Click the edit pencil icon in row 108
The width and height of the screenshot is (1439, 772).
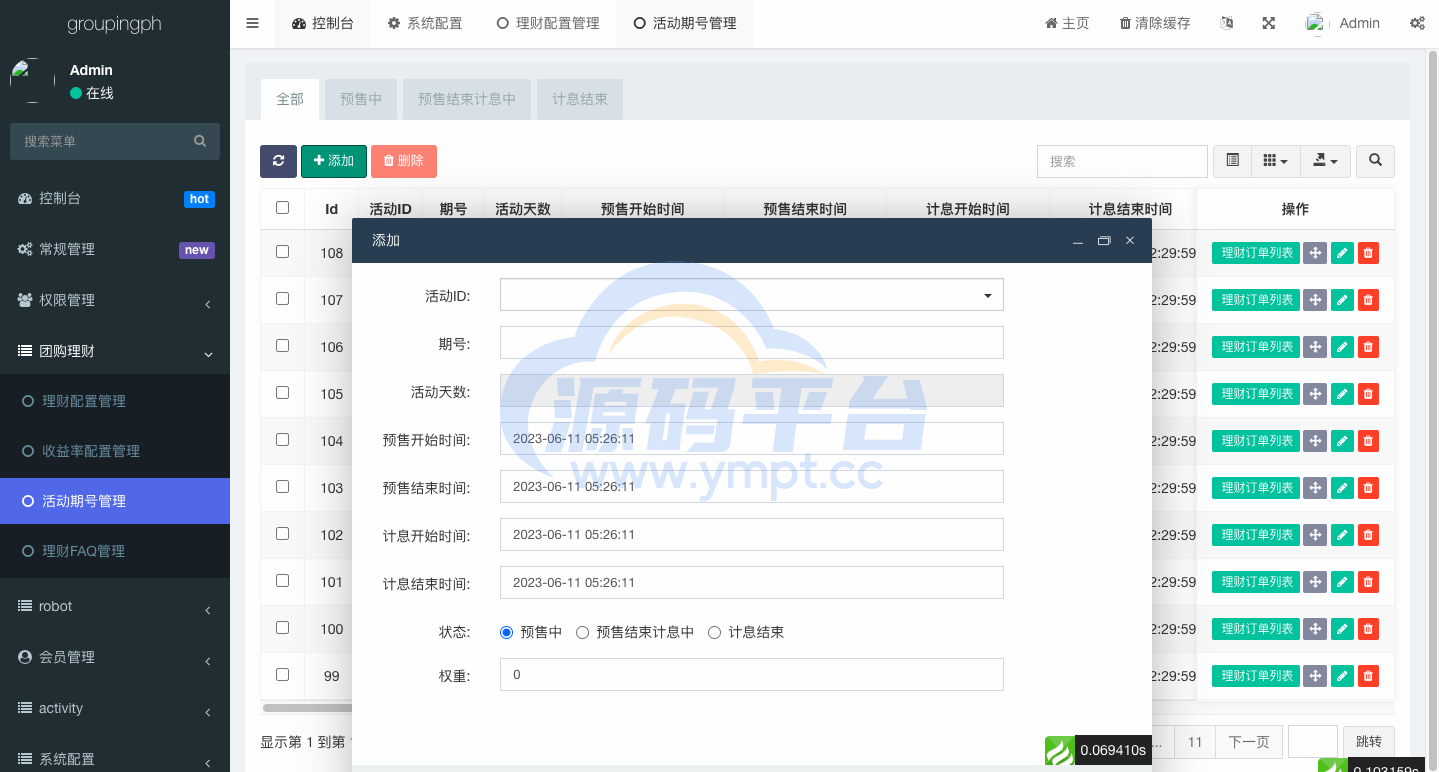point(1342,253)
